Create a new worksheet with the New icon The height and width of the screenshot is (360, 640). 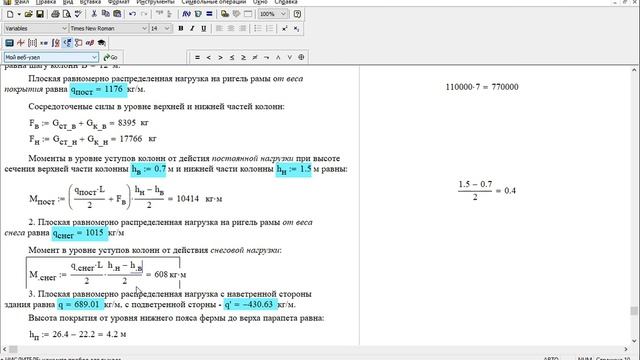point(10,14)
